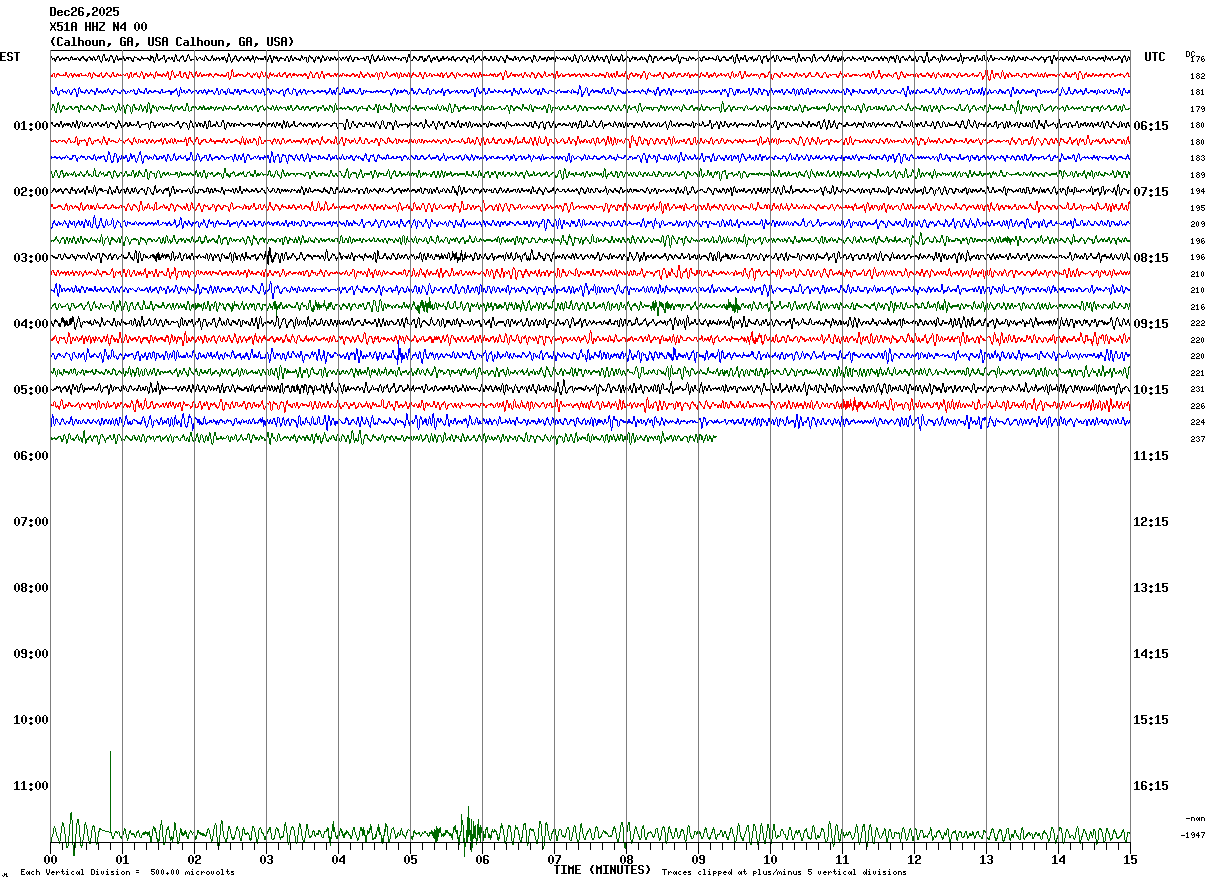Select the "07:00" EST hour label
The image size is (1210, 886).
pyautogui.click(x=30, y=522)
